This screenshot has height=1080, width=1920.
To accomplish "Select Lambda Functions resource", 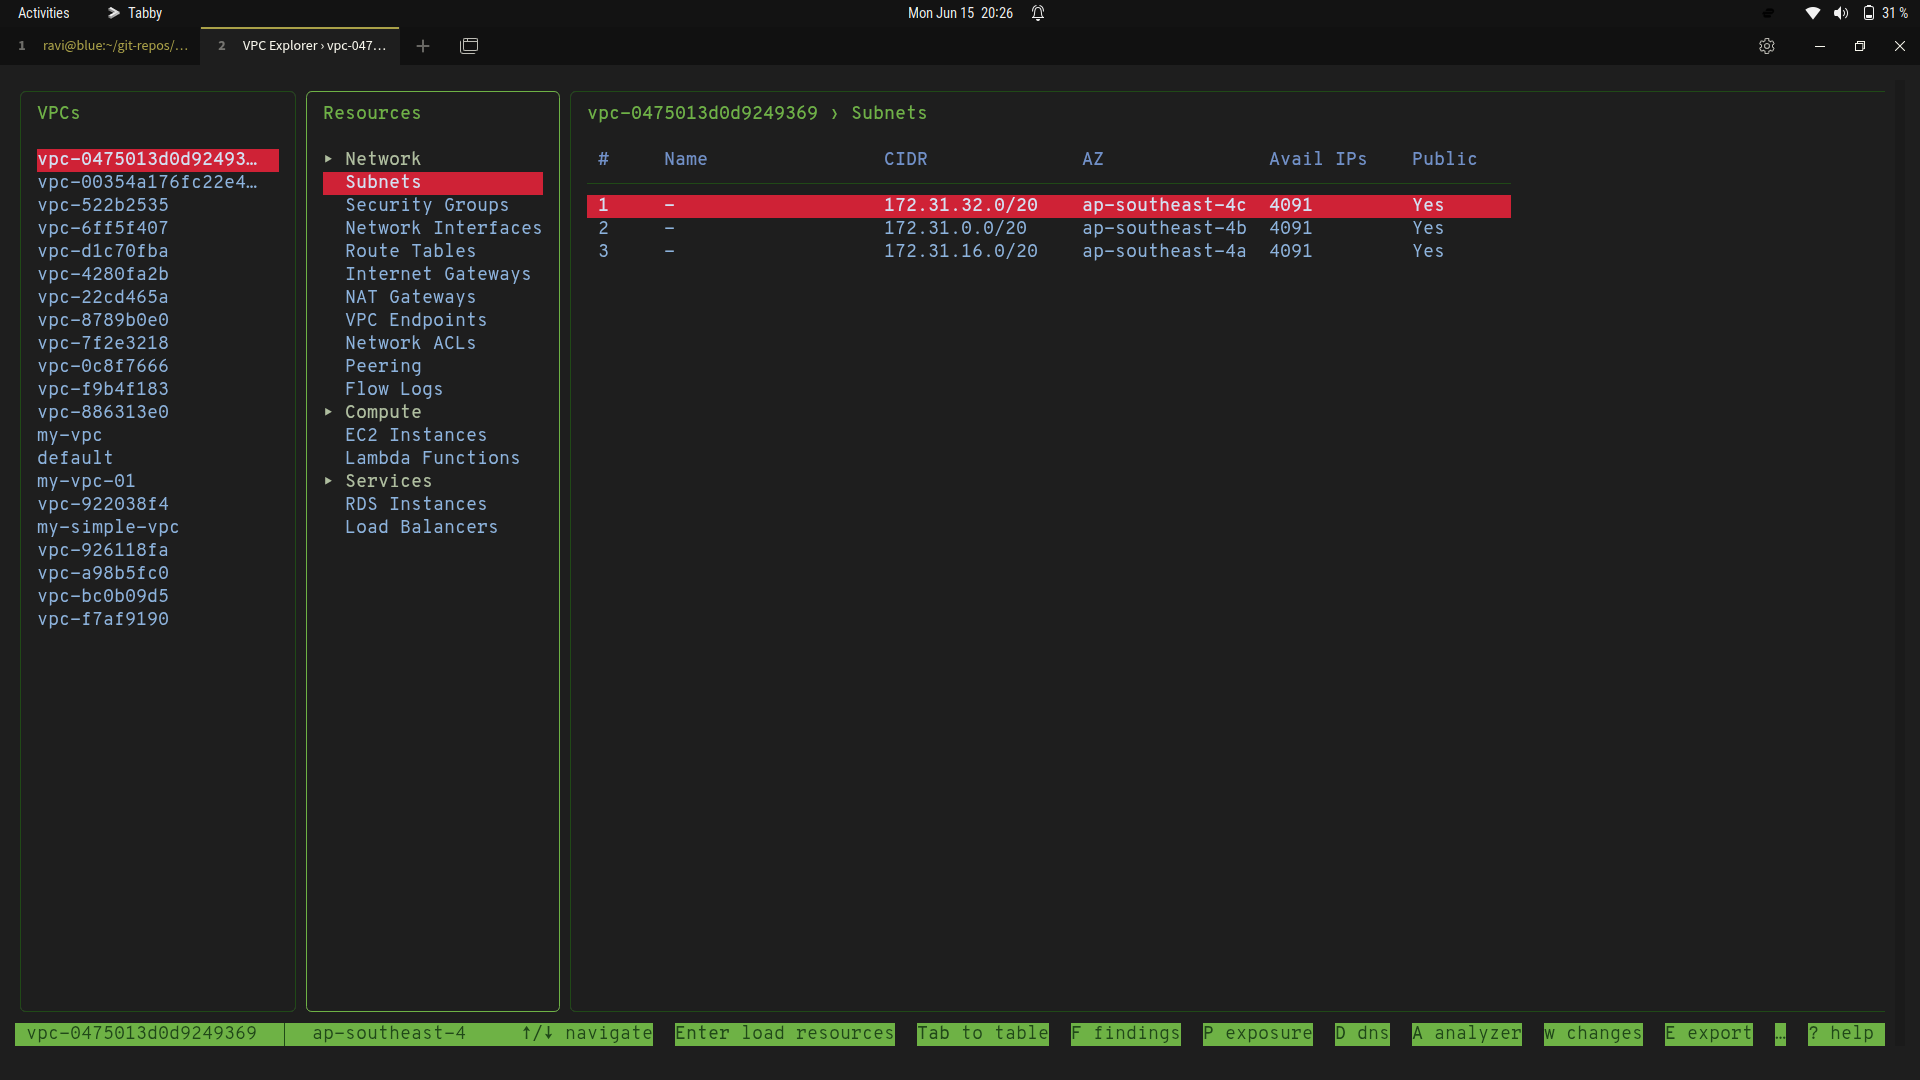I will coord(432,458).
